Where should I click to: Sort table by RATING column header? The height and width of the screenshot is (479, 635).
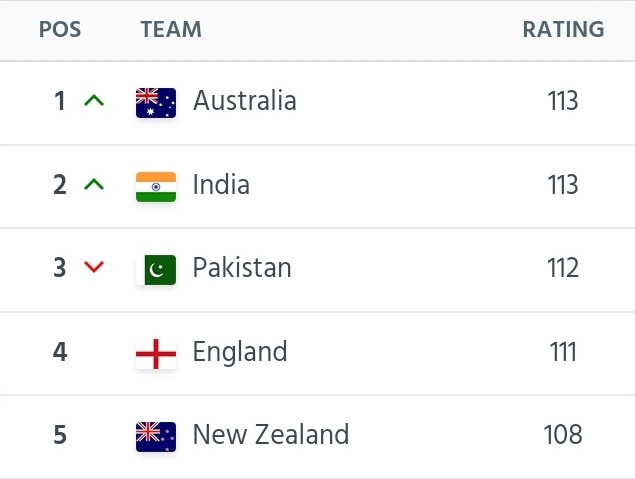pyautogui.click(x=564, y=29)
